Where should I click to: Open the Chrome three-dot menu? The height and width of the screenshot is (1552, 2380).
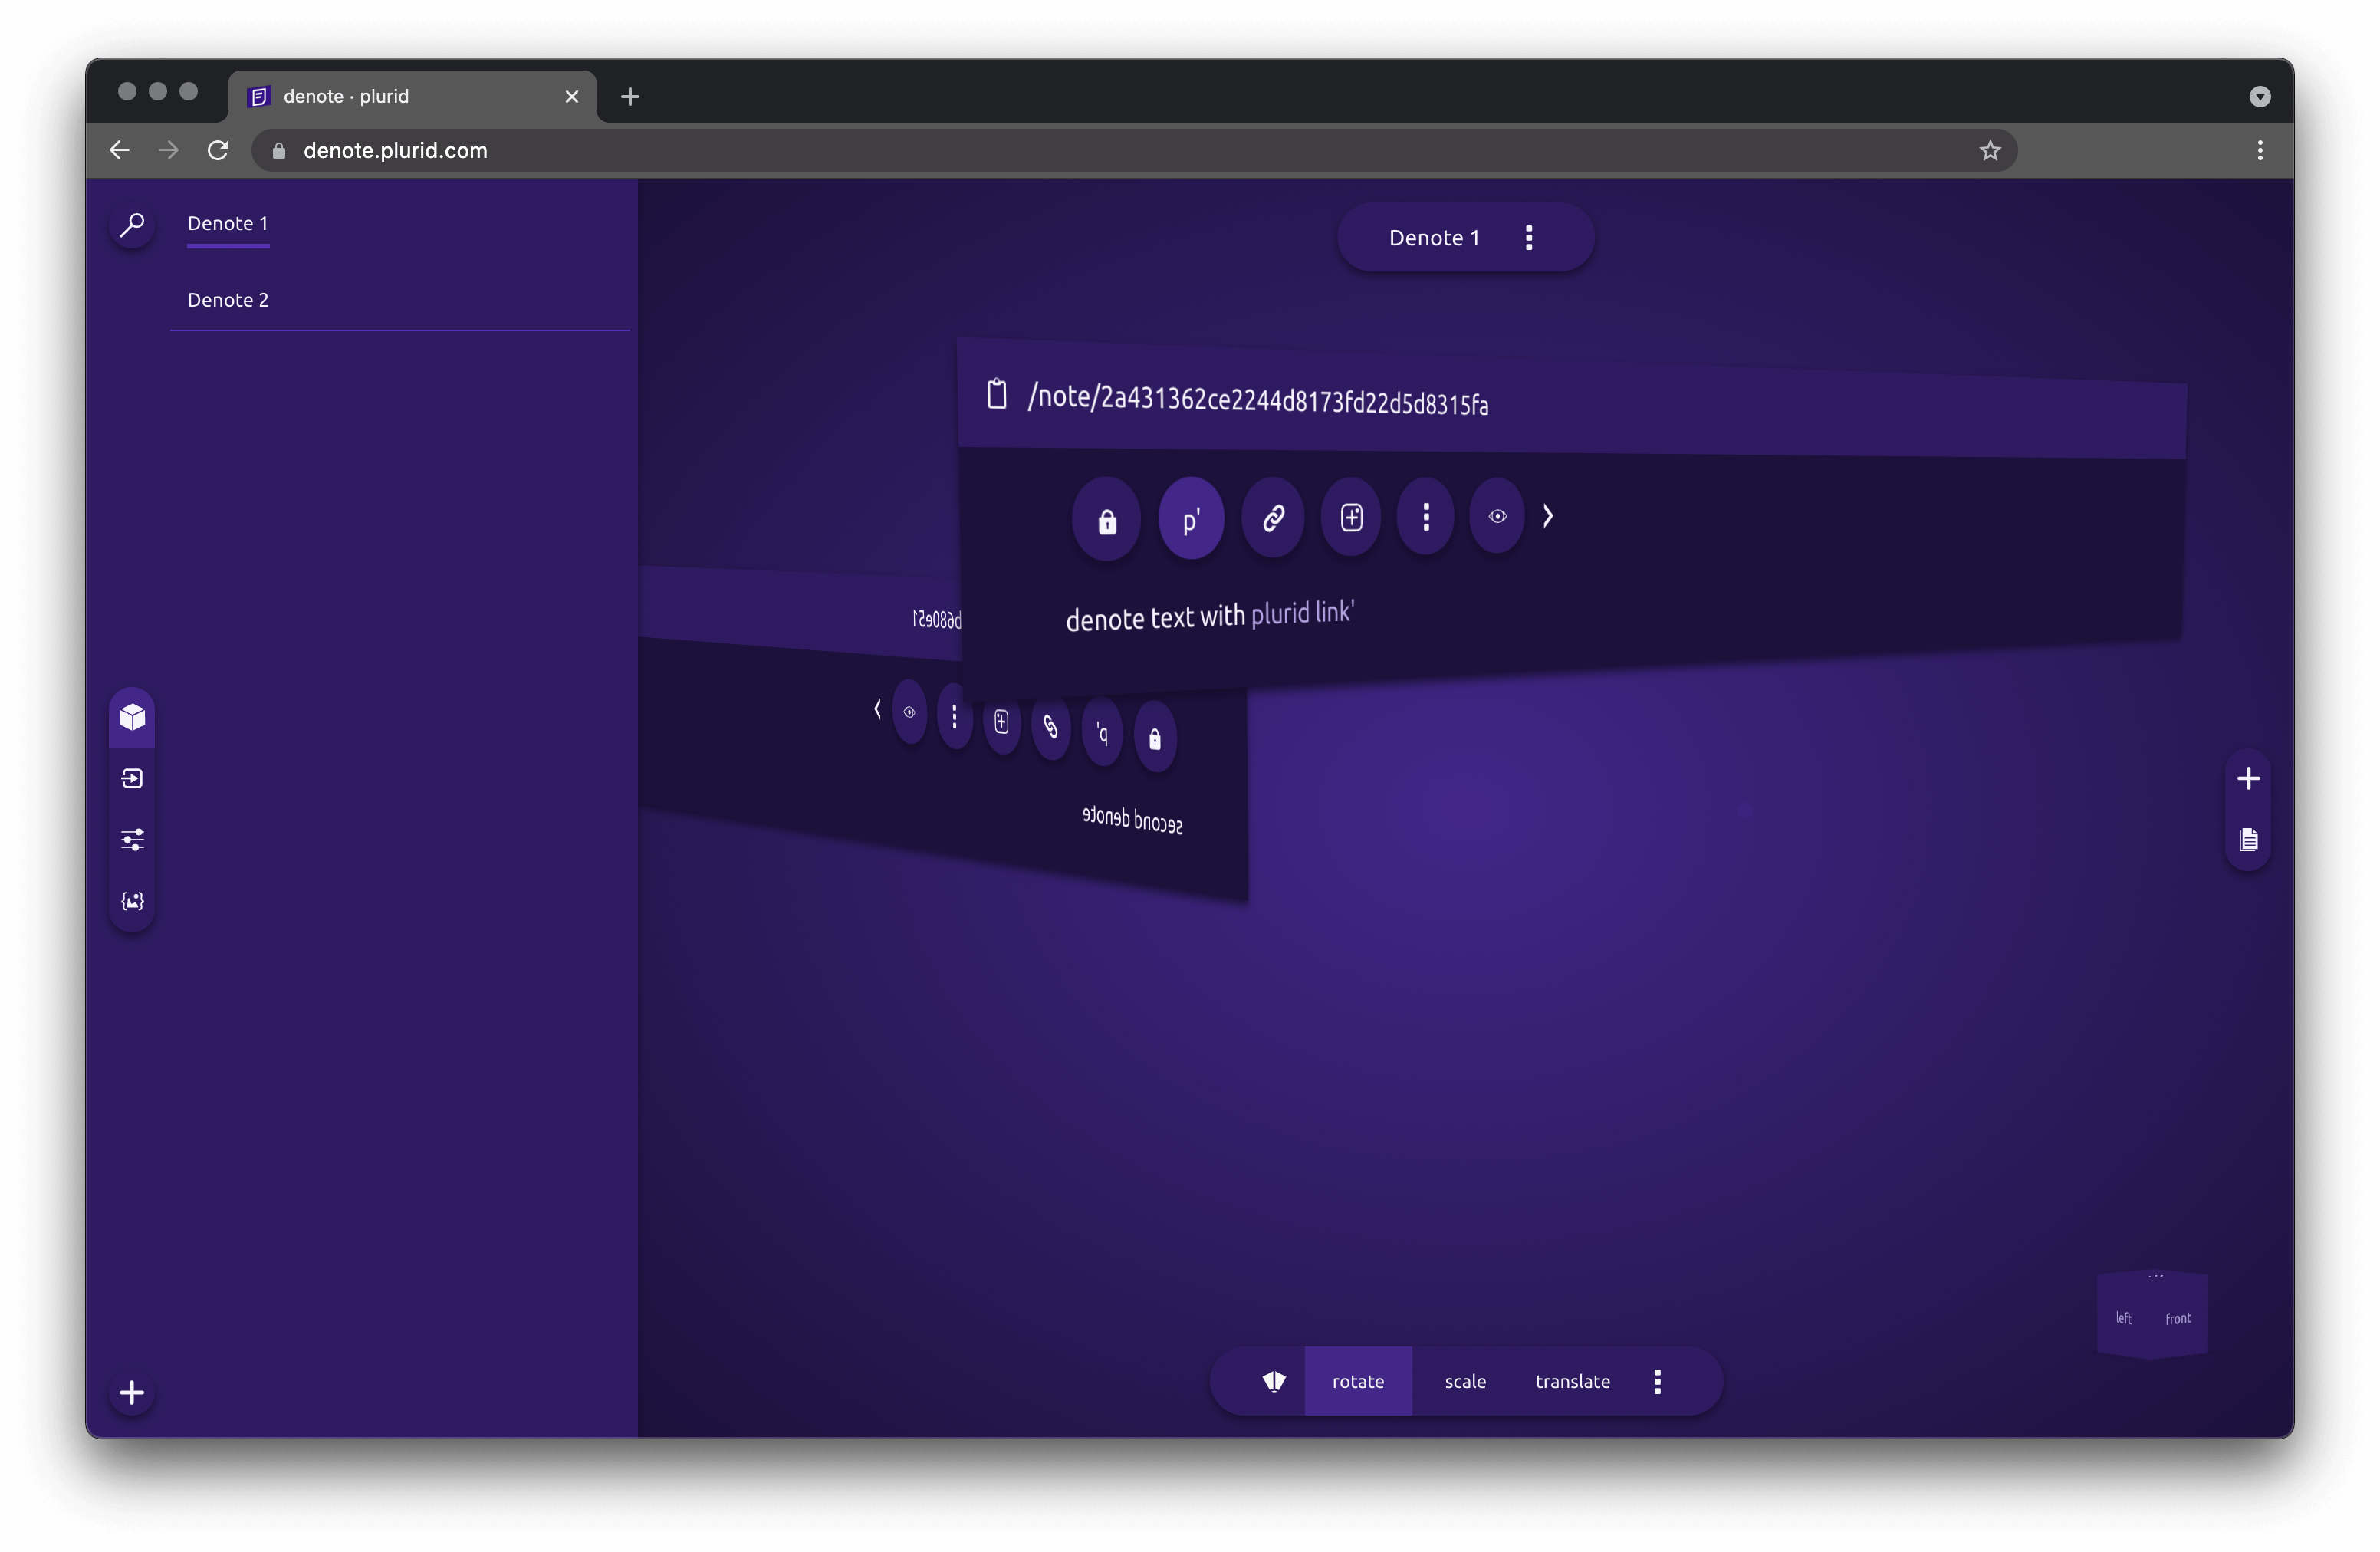point(2259,150)
